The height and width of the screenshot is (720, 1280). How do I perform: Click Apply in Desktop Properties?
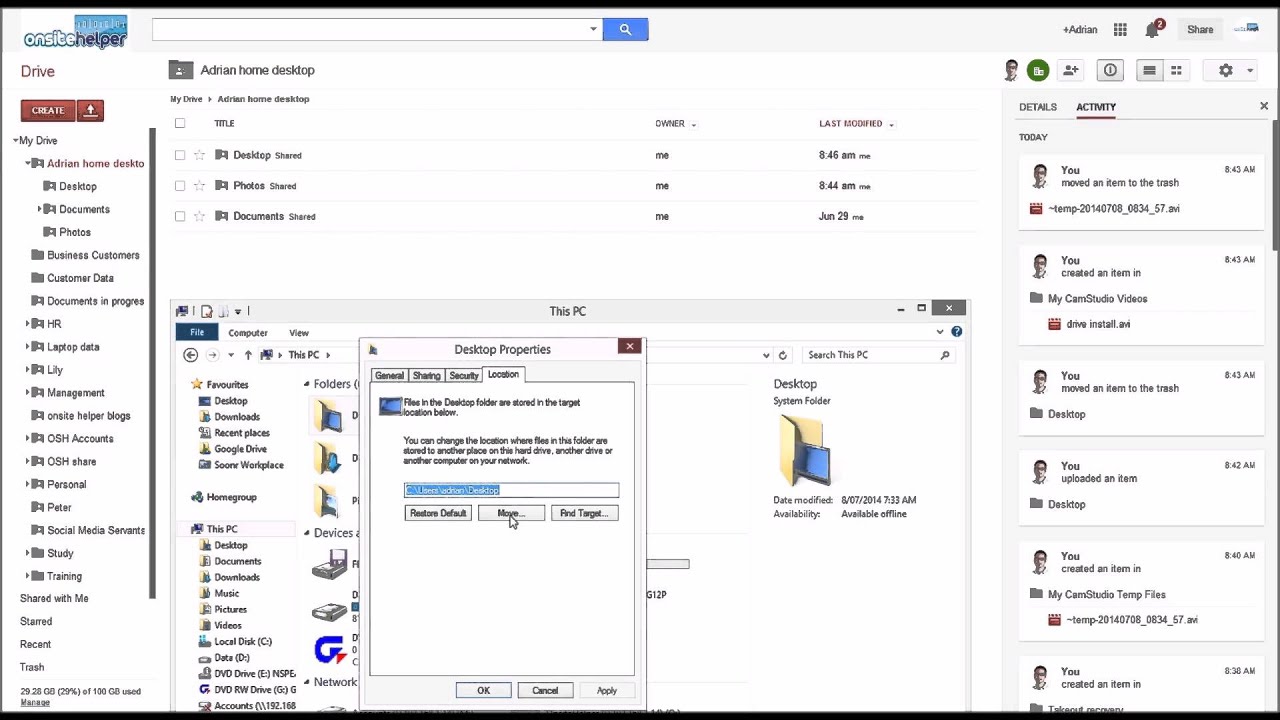click(x=607, y=690)
